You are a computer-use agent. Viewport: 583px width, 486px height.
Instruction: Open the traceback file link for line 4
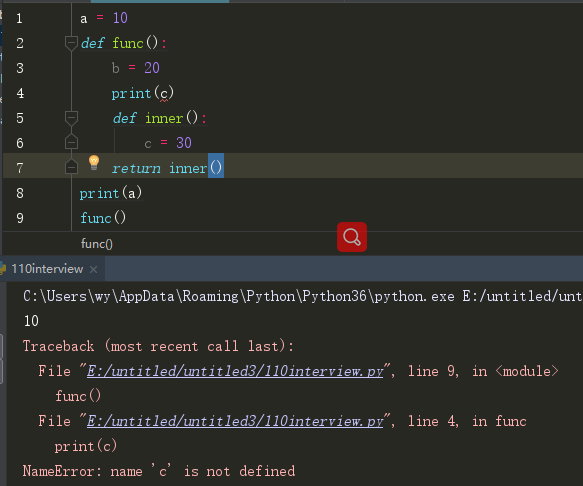(x=235, y=421)
